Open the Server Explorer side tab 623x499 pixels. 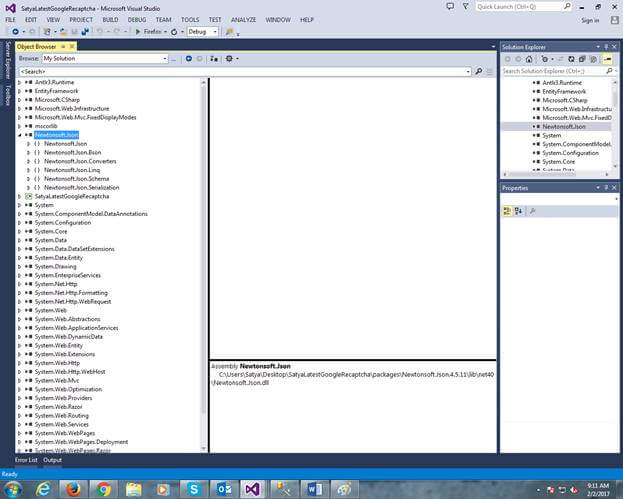(x=8, y=60)
